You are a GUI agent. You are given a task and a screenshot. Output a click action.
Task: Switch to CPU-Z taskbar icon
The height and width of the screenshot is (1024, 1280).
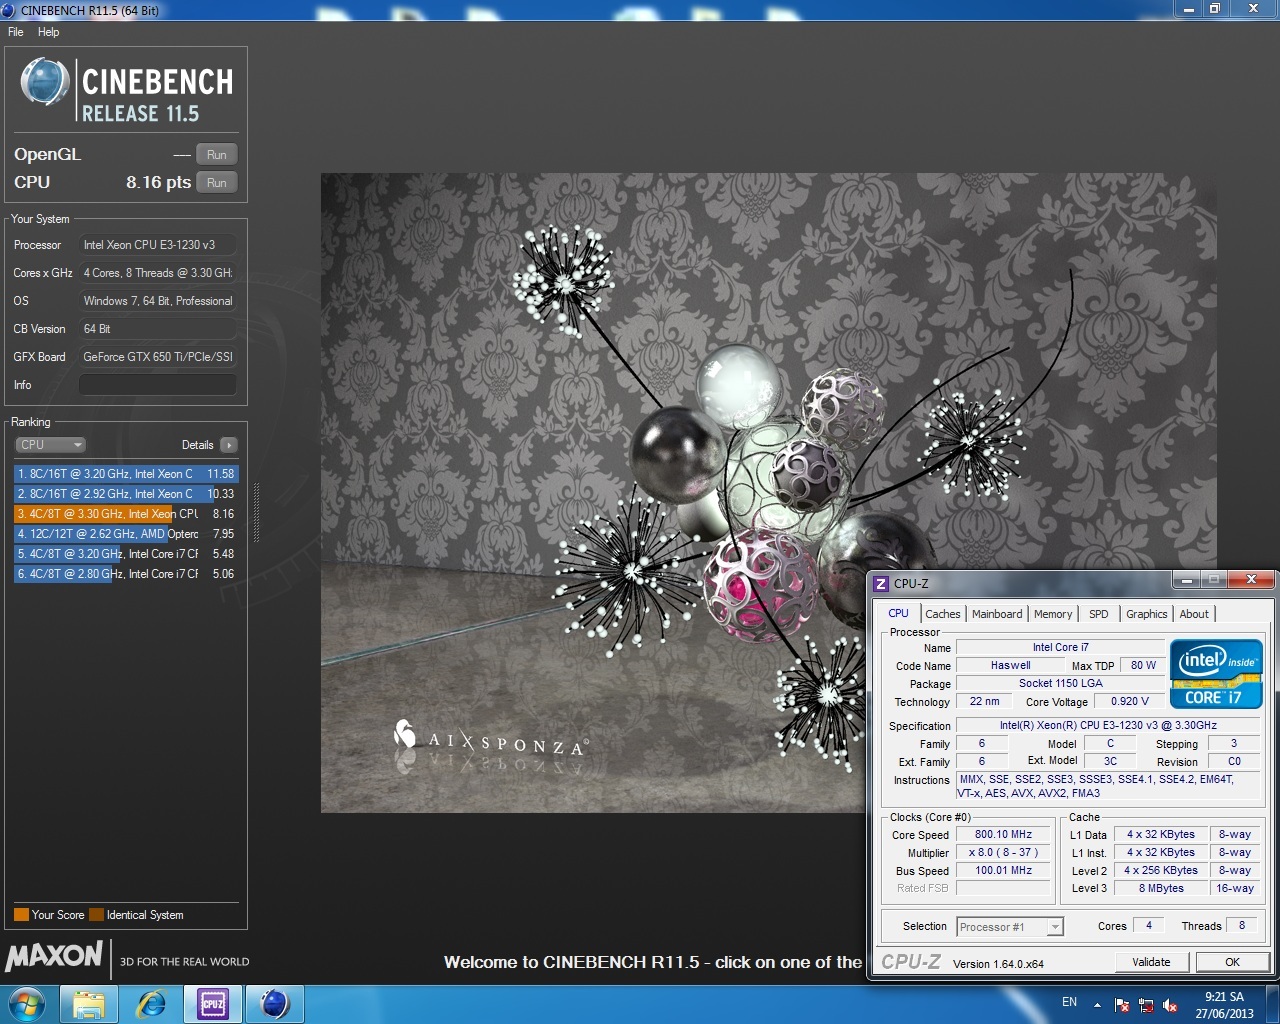point(213,1003)
